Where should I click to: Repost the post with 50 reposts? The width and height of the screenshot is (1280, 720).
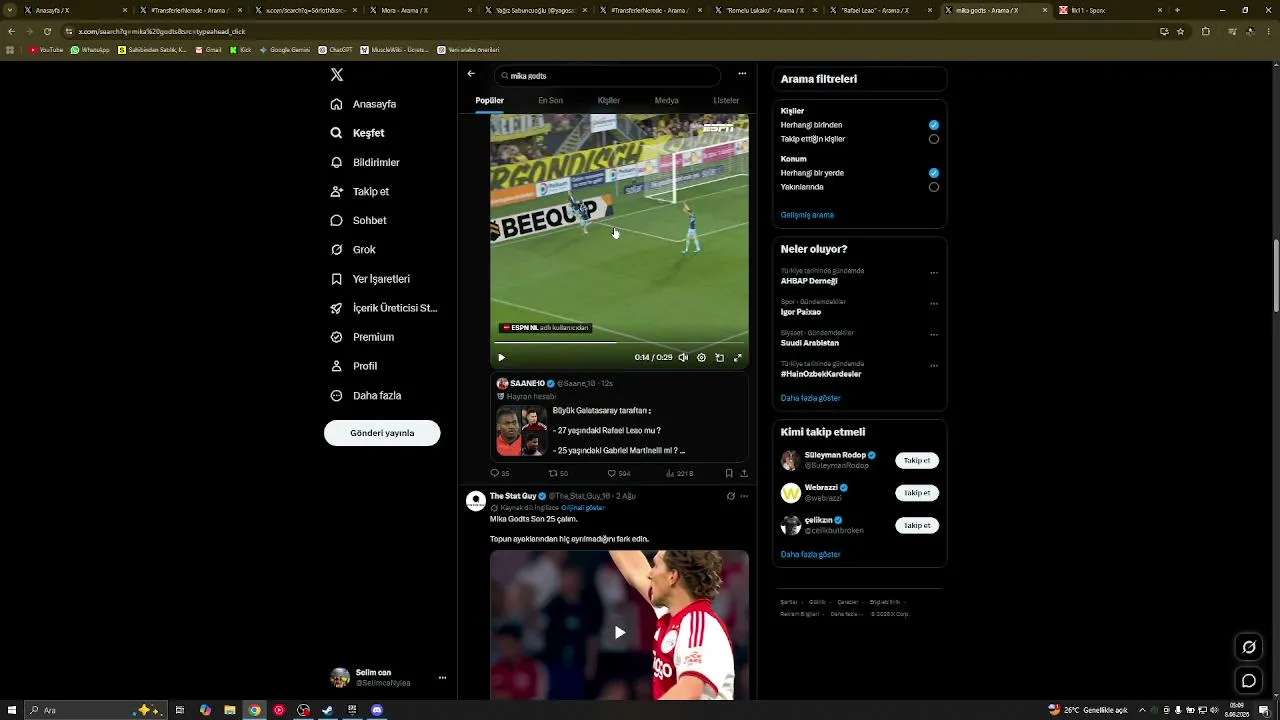point(558,473)
